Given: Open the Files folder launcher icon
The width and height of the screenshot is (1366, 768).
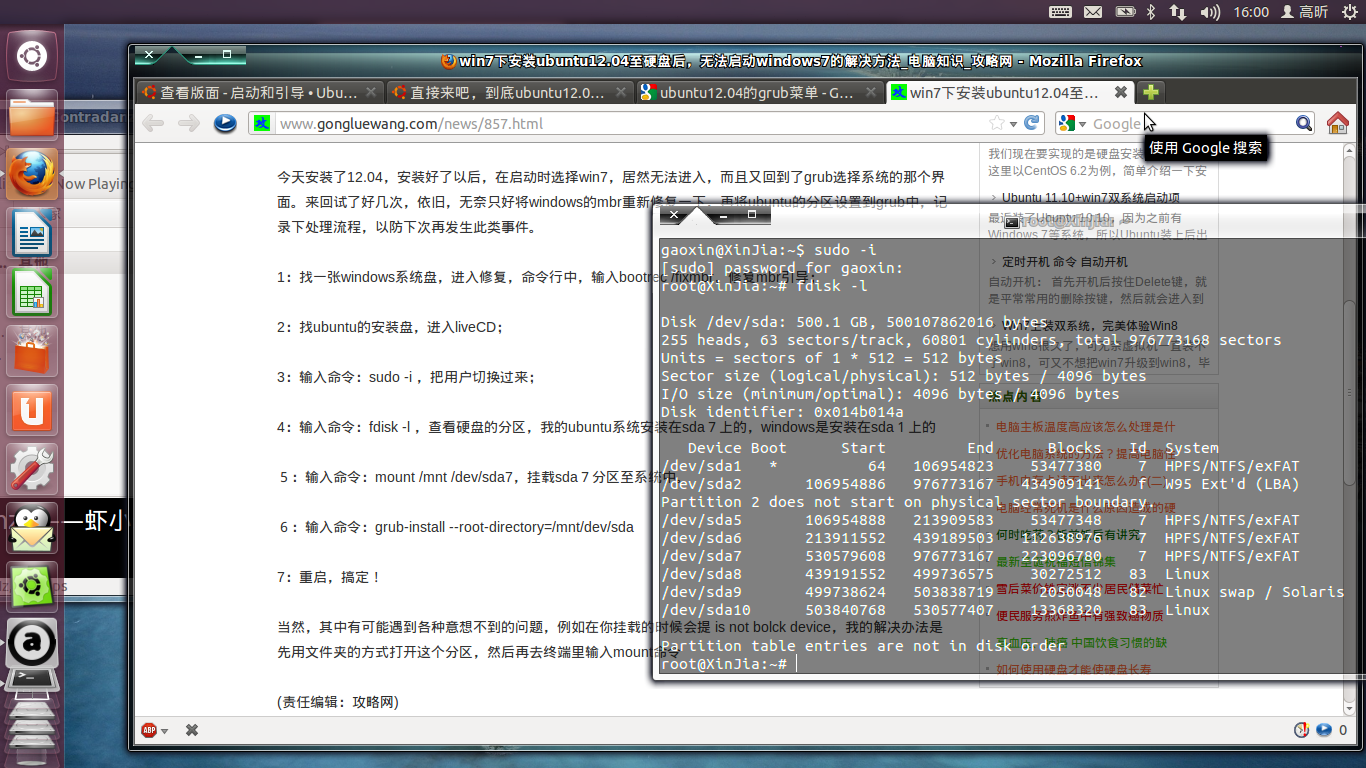Looking at the screenshot, I should 32,114.
